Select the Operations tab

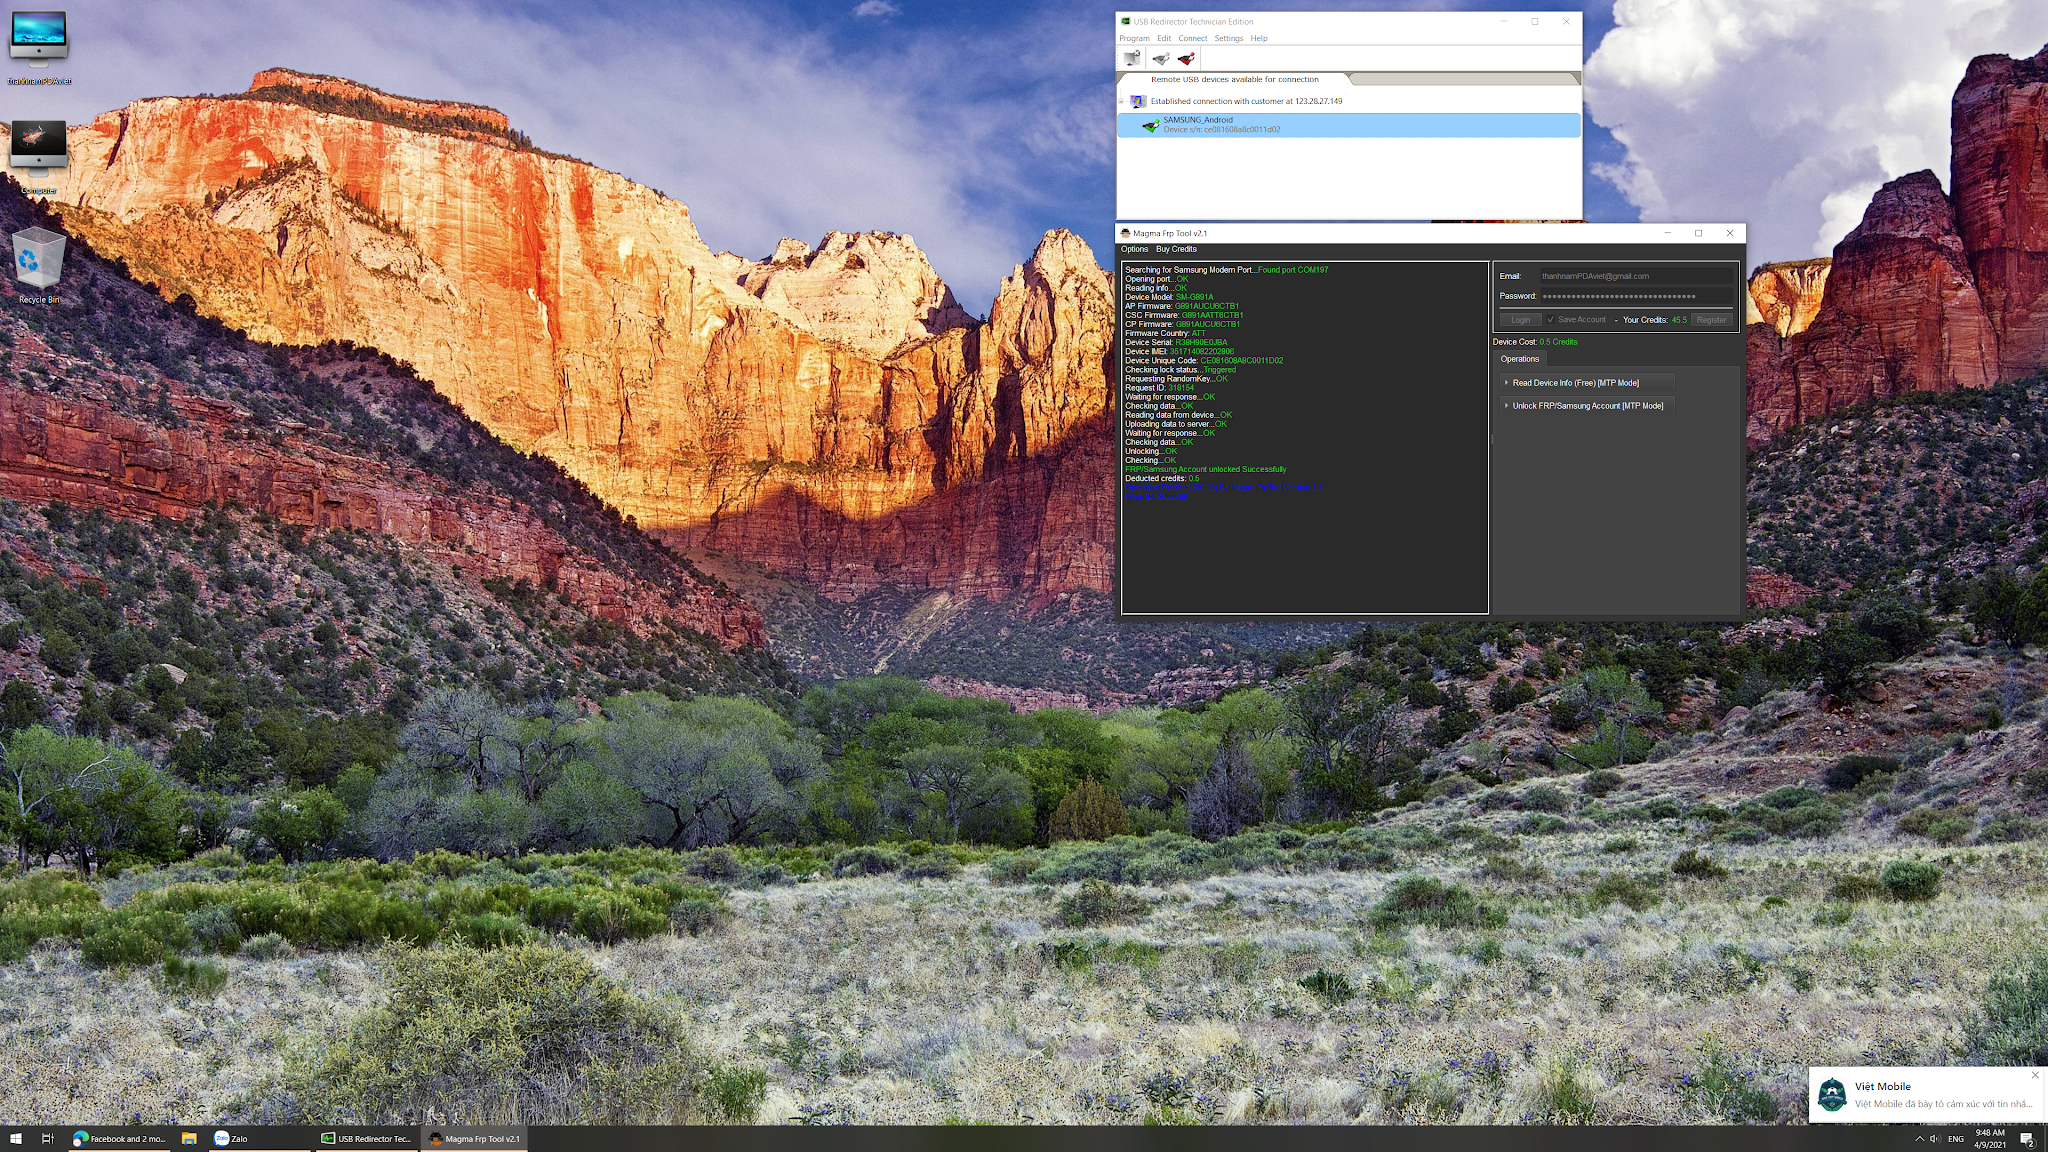tap(1519, 359)
